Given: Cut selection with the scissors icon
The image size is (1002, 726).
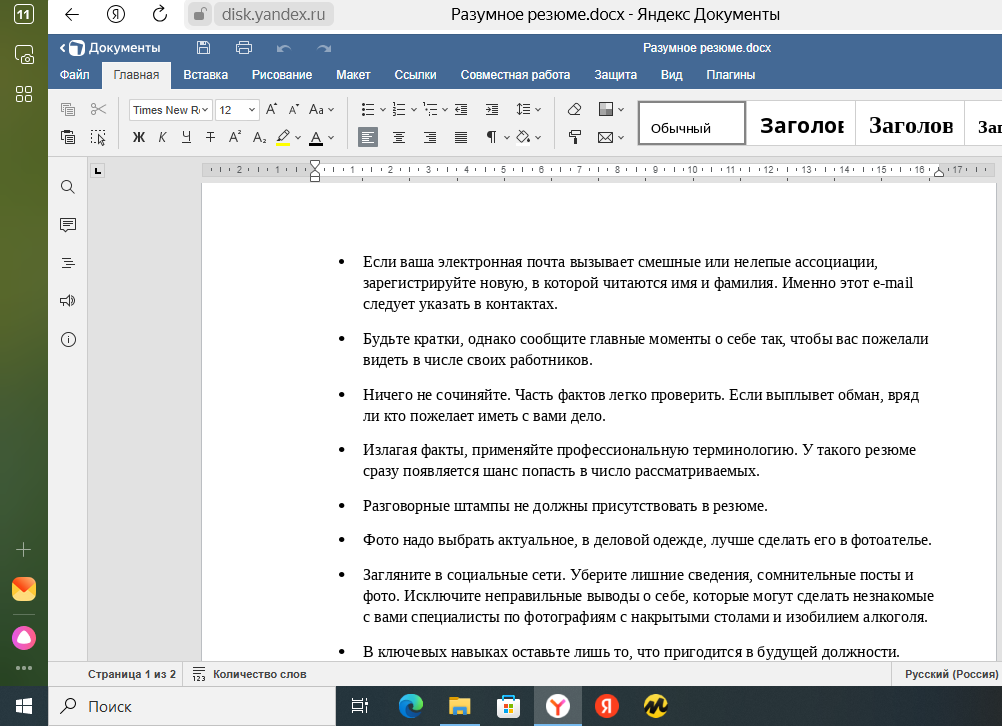Looking at the screenshot, I should [x=98, y=109].
